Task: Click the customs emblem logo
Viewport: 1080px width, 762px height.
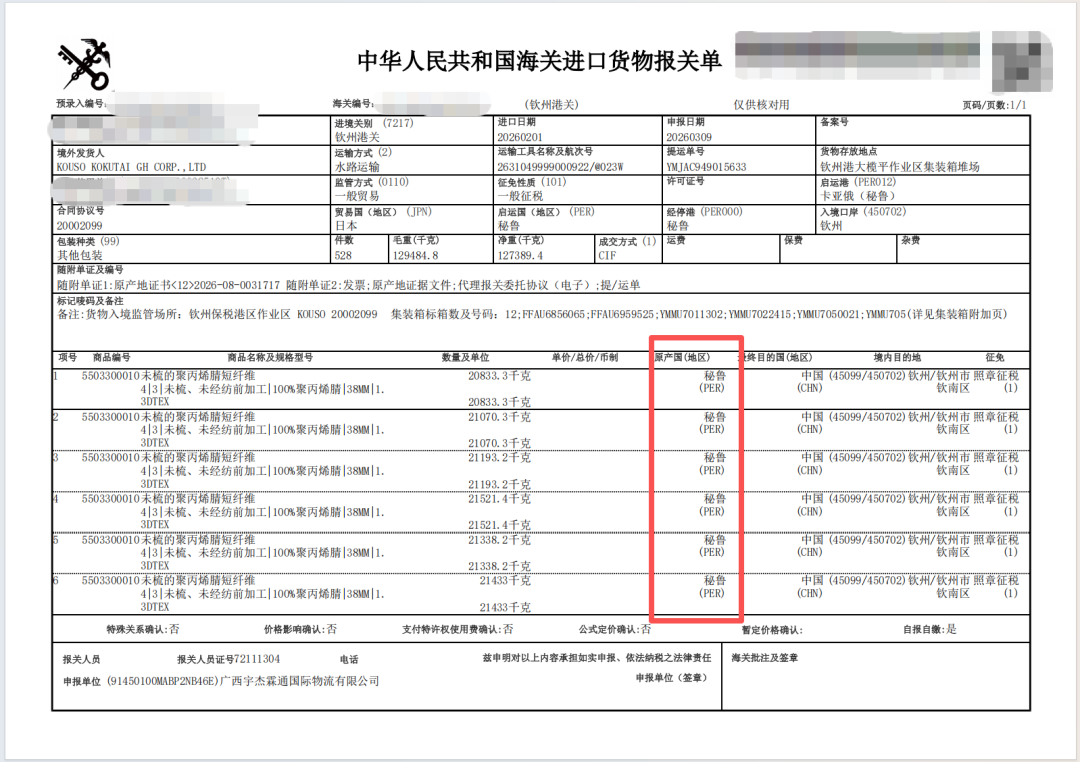Action: [84, 64]
